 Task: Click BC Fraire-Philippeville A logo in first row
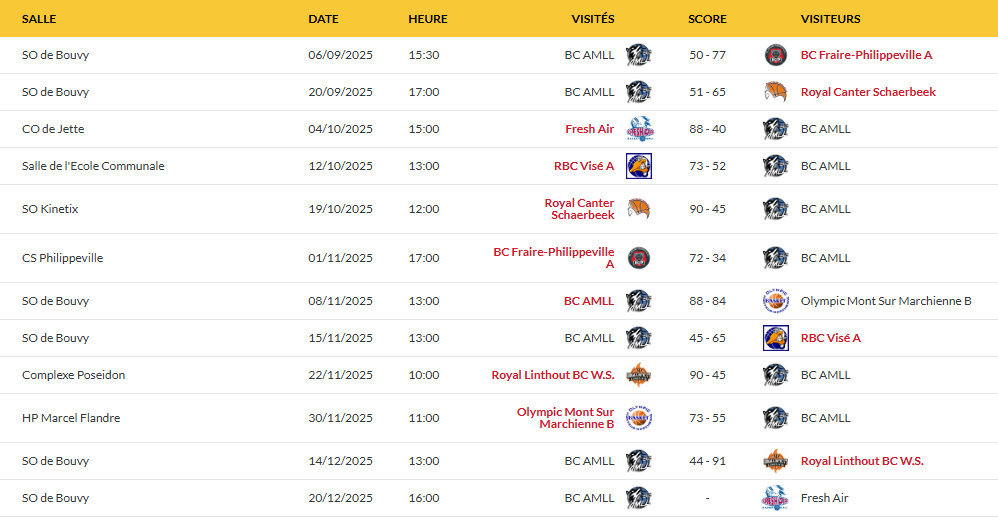775,55
